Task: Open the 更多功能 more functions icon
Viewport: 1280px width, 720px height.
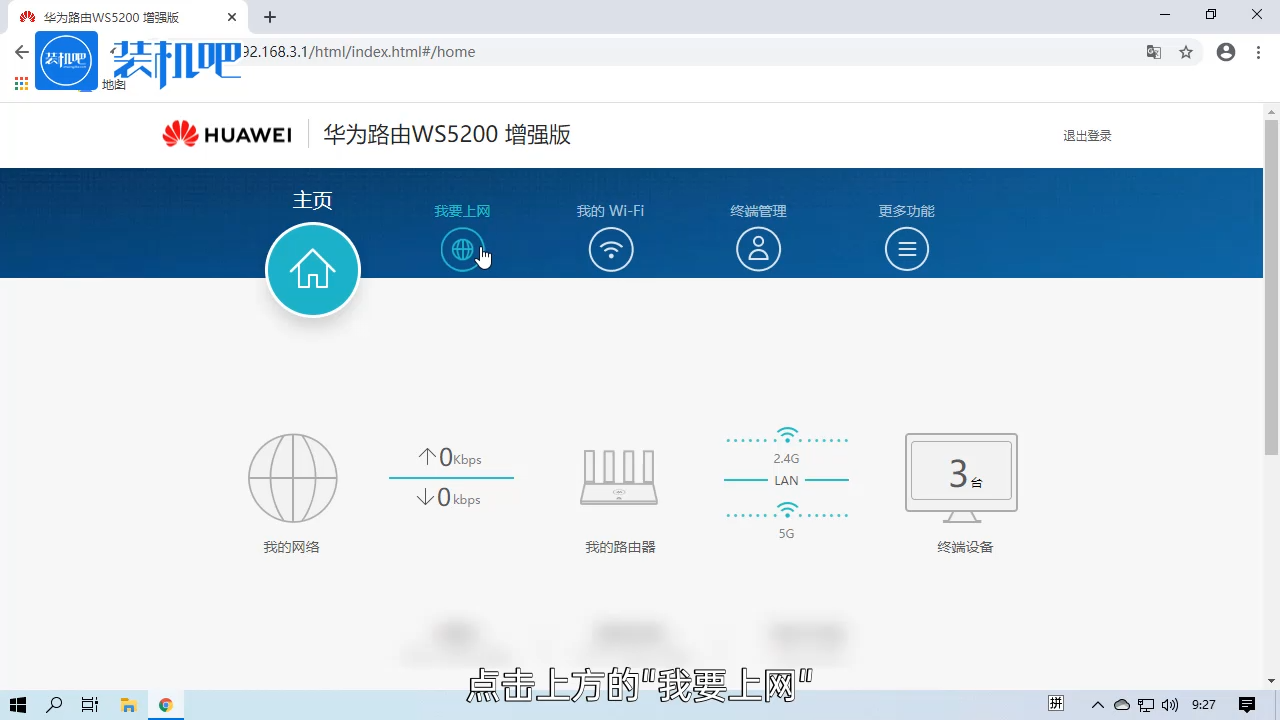Action: click(x=906, y=249)
